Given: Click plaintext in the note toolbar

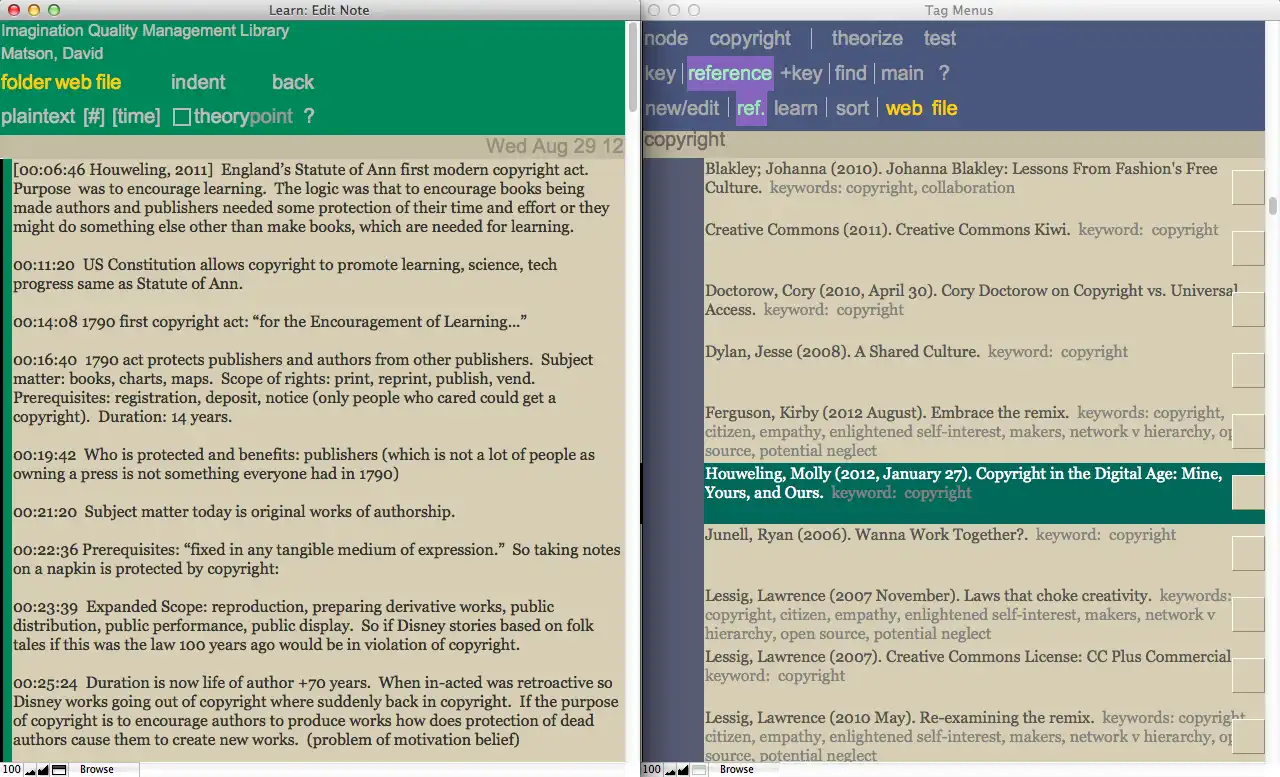Looking at the screenshot, I should (x=38, y=116).
